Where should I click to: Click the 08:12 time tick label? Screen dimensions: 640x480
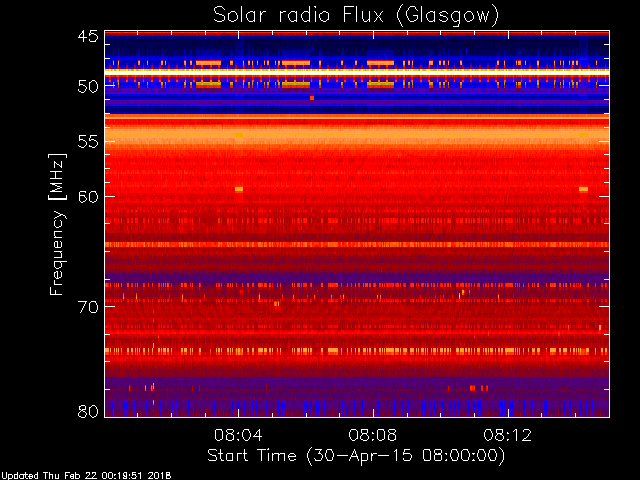point(508,435)
